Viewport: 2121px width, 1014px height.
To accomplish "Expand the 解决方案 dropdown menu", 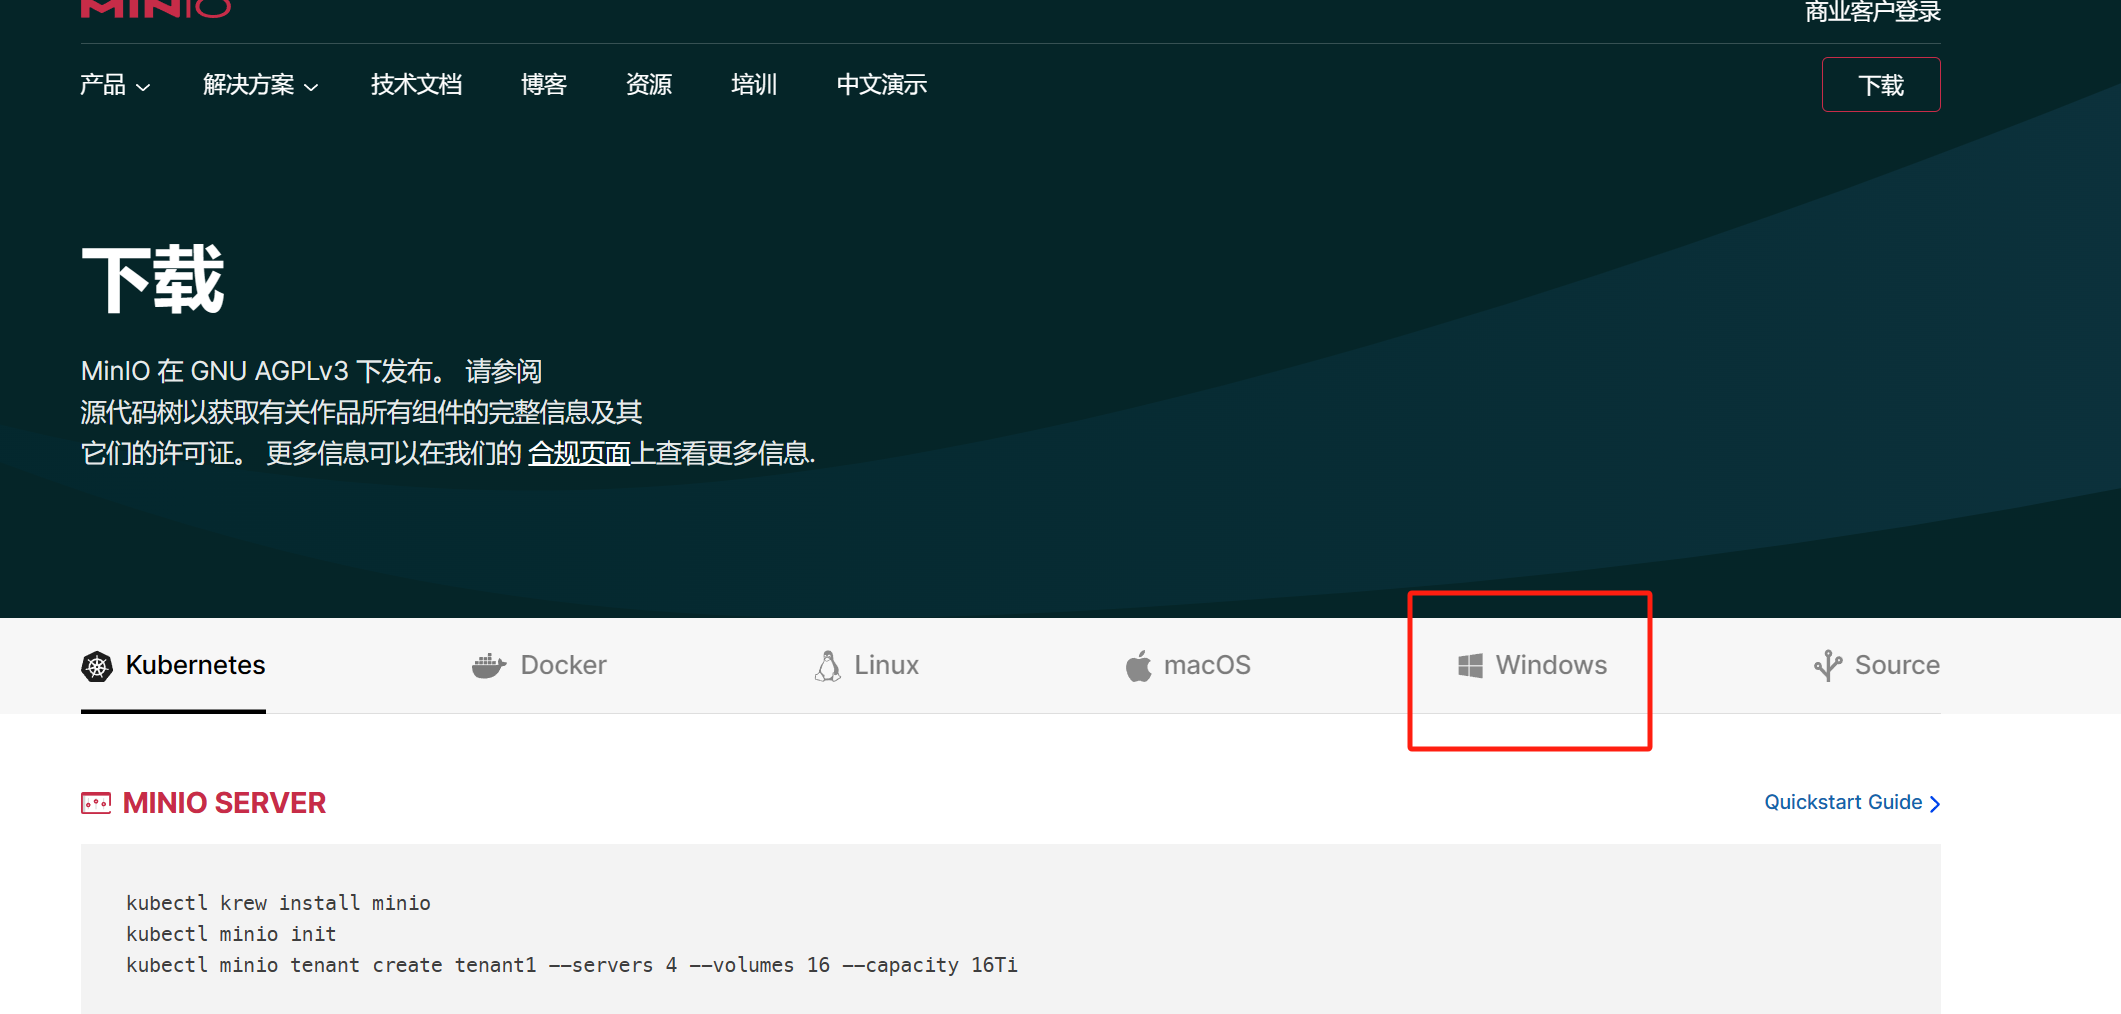I will [x=261, y=85].
